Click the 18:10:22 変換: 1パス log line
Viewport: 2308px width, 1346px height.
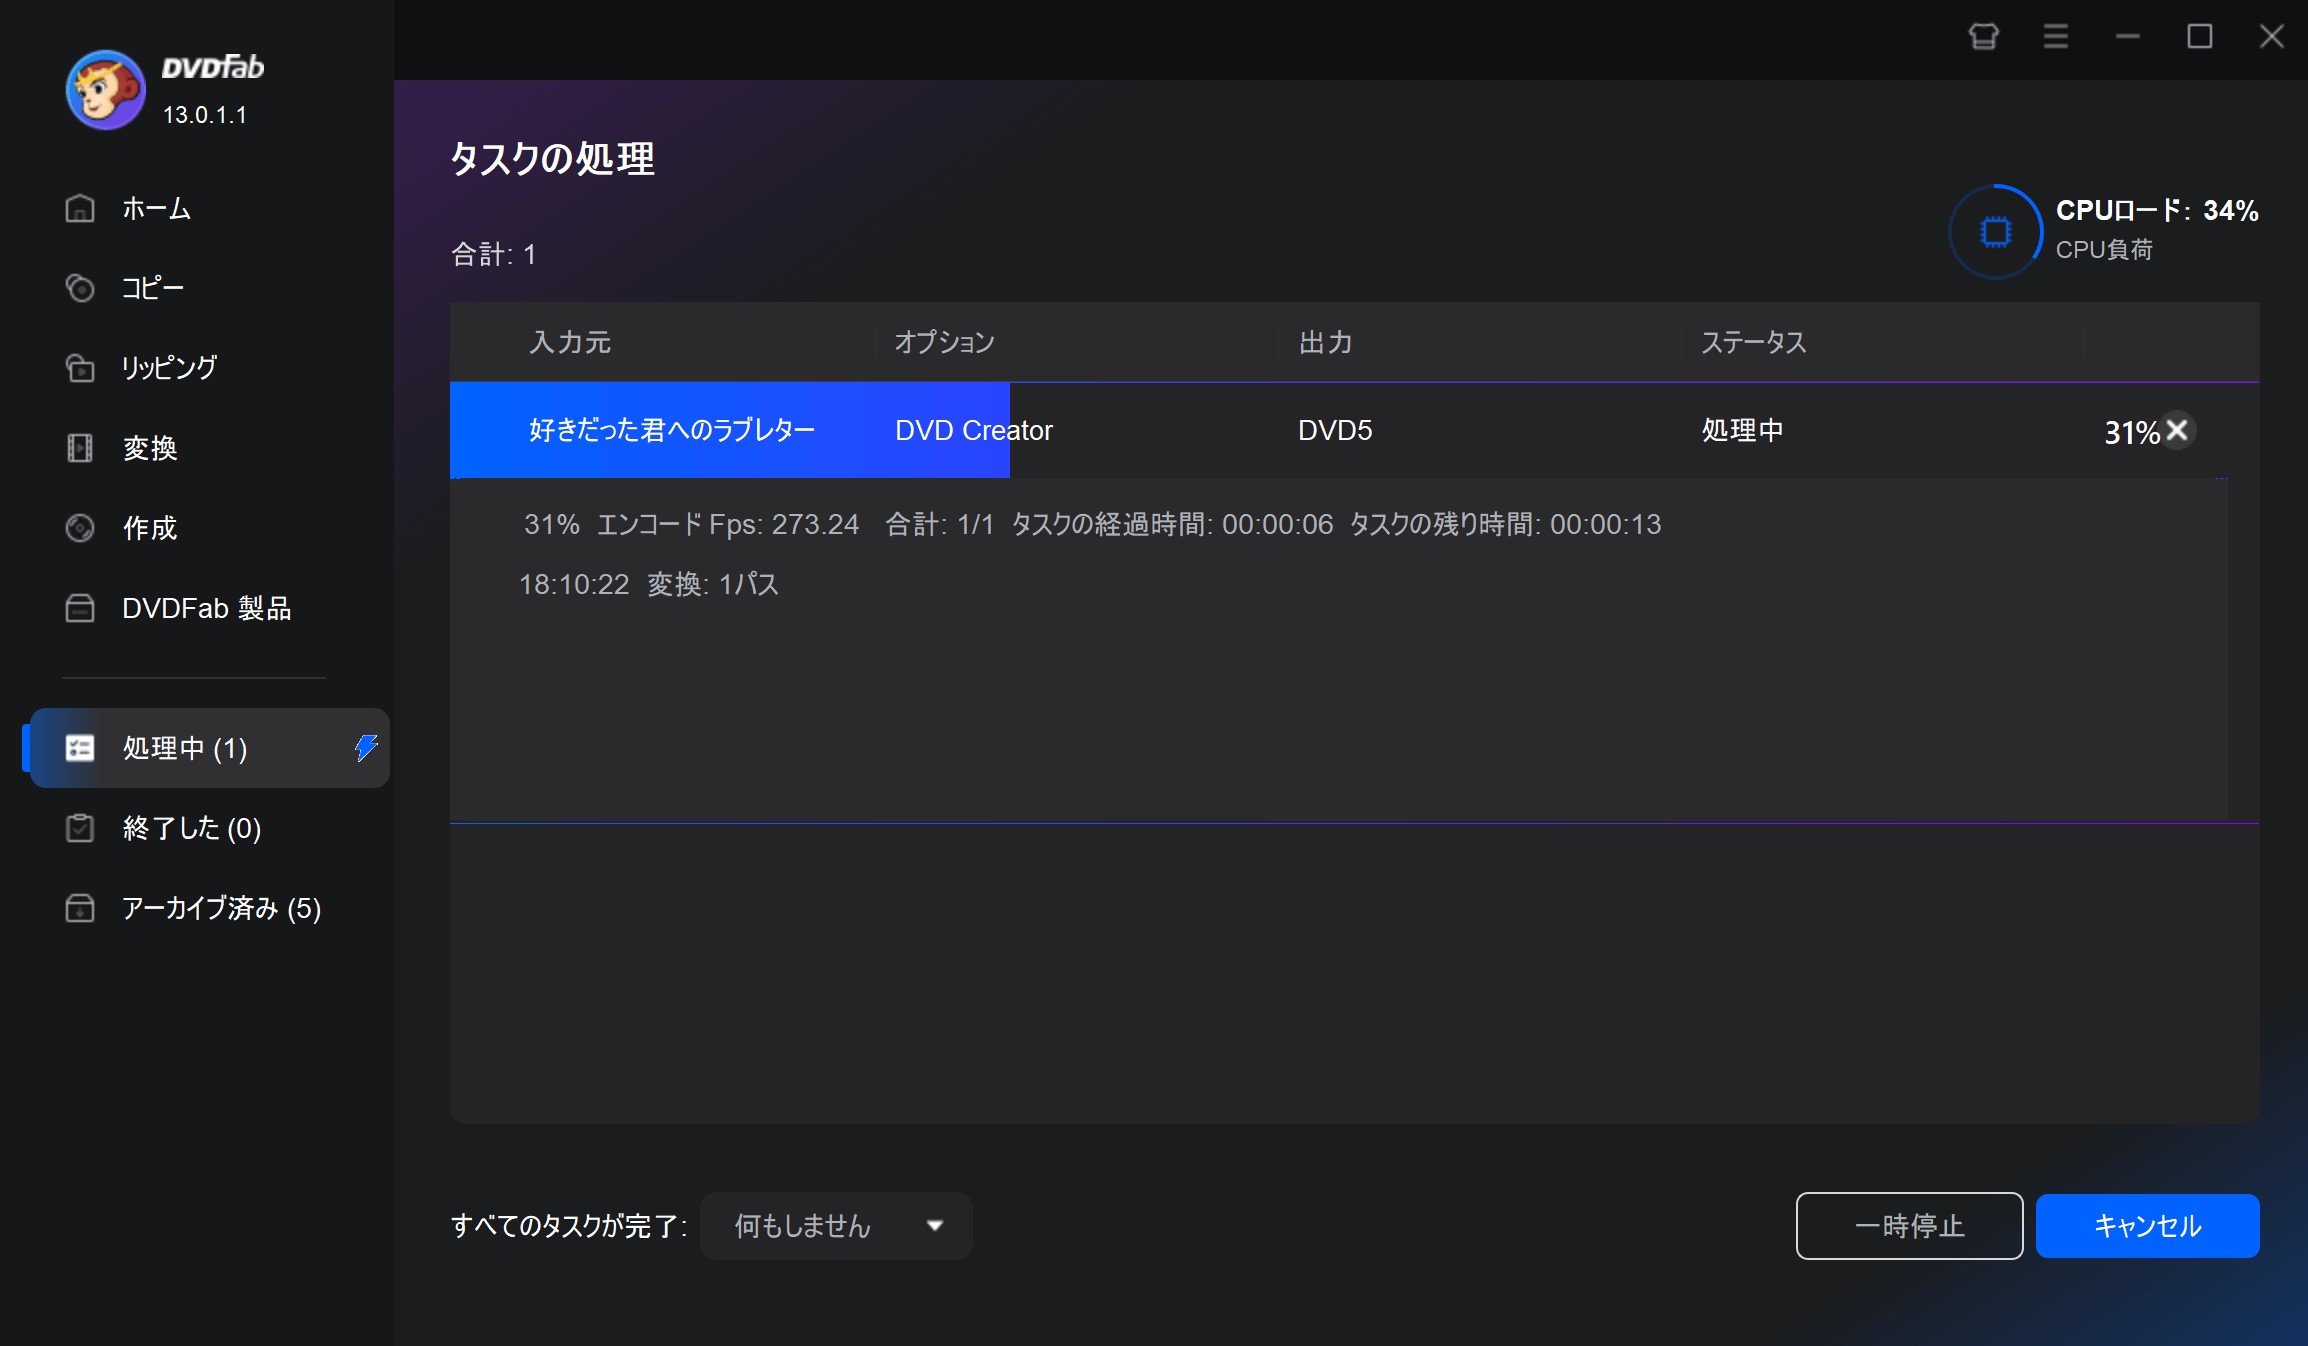coord(648,584)
